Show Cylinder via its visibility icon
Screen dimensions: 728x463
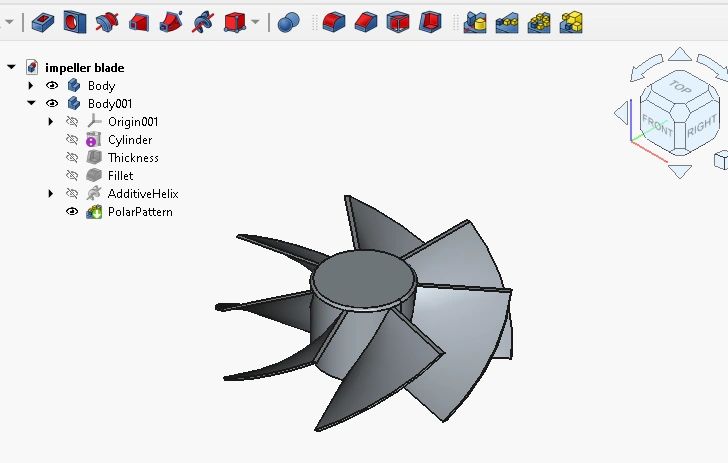pyautogui.click(x=72, y=139)
